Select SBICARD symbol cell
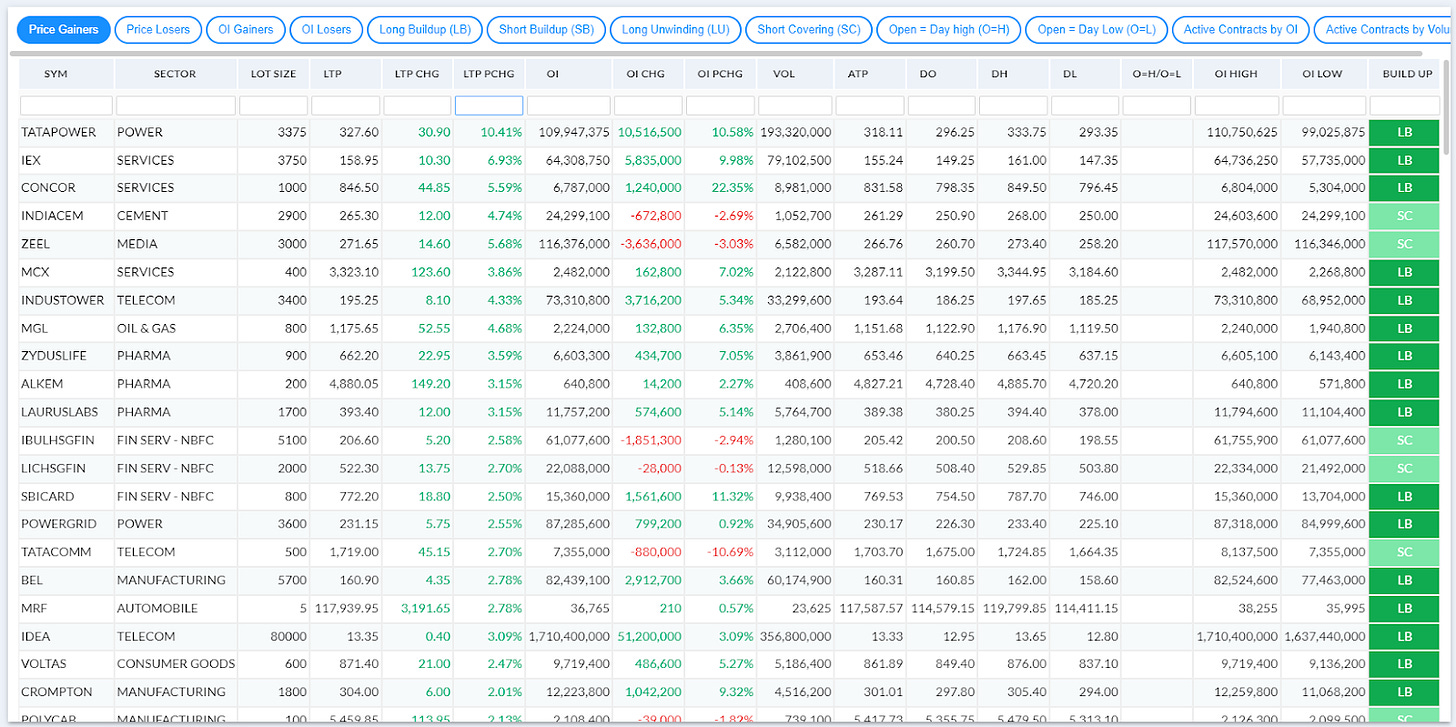The height and width of the screenshot is (727, 1456). [x=66, y=496]
